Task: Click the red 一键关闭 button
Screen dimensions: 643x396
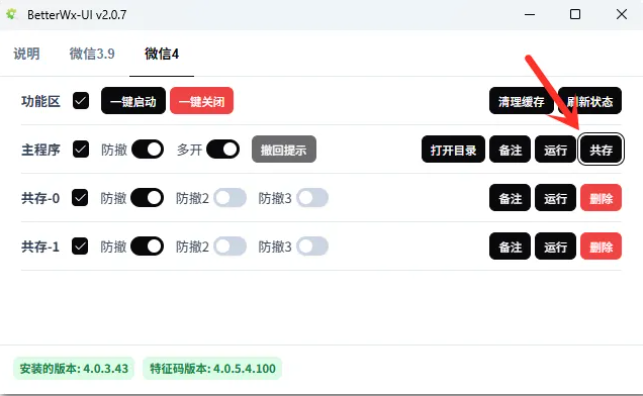Action: coord(202,101)
